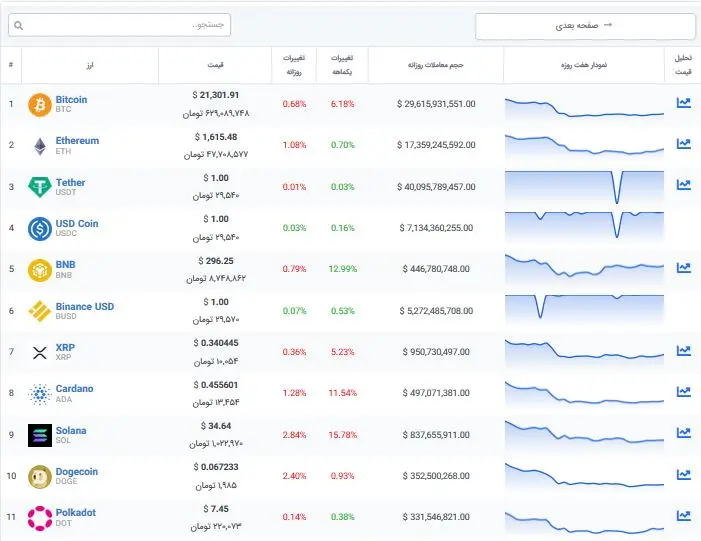701x541 pixels.
Task: Click the Solana logo icon
Action: click(40, 435)
